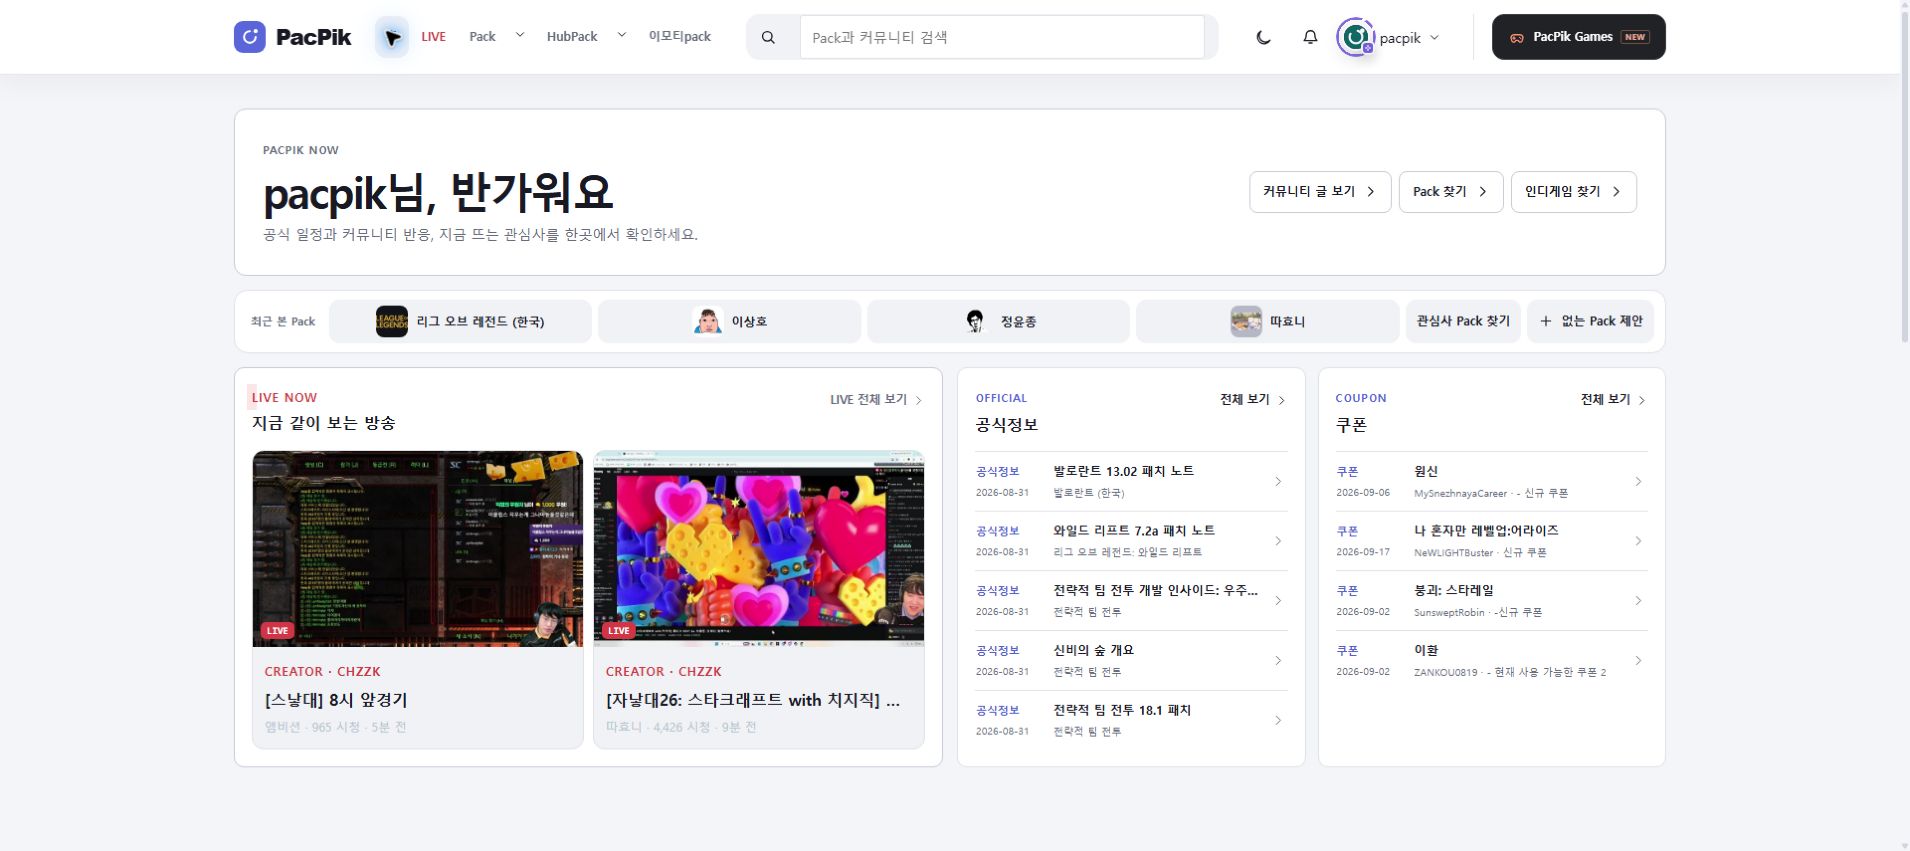Screen dimensions: 1910x851
Task: Expand the HubPack dropdown chevron
Action: coord(621,35)
